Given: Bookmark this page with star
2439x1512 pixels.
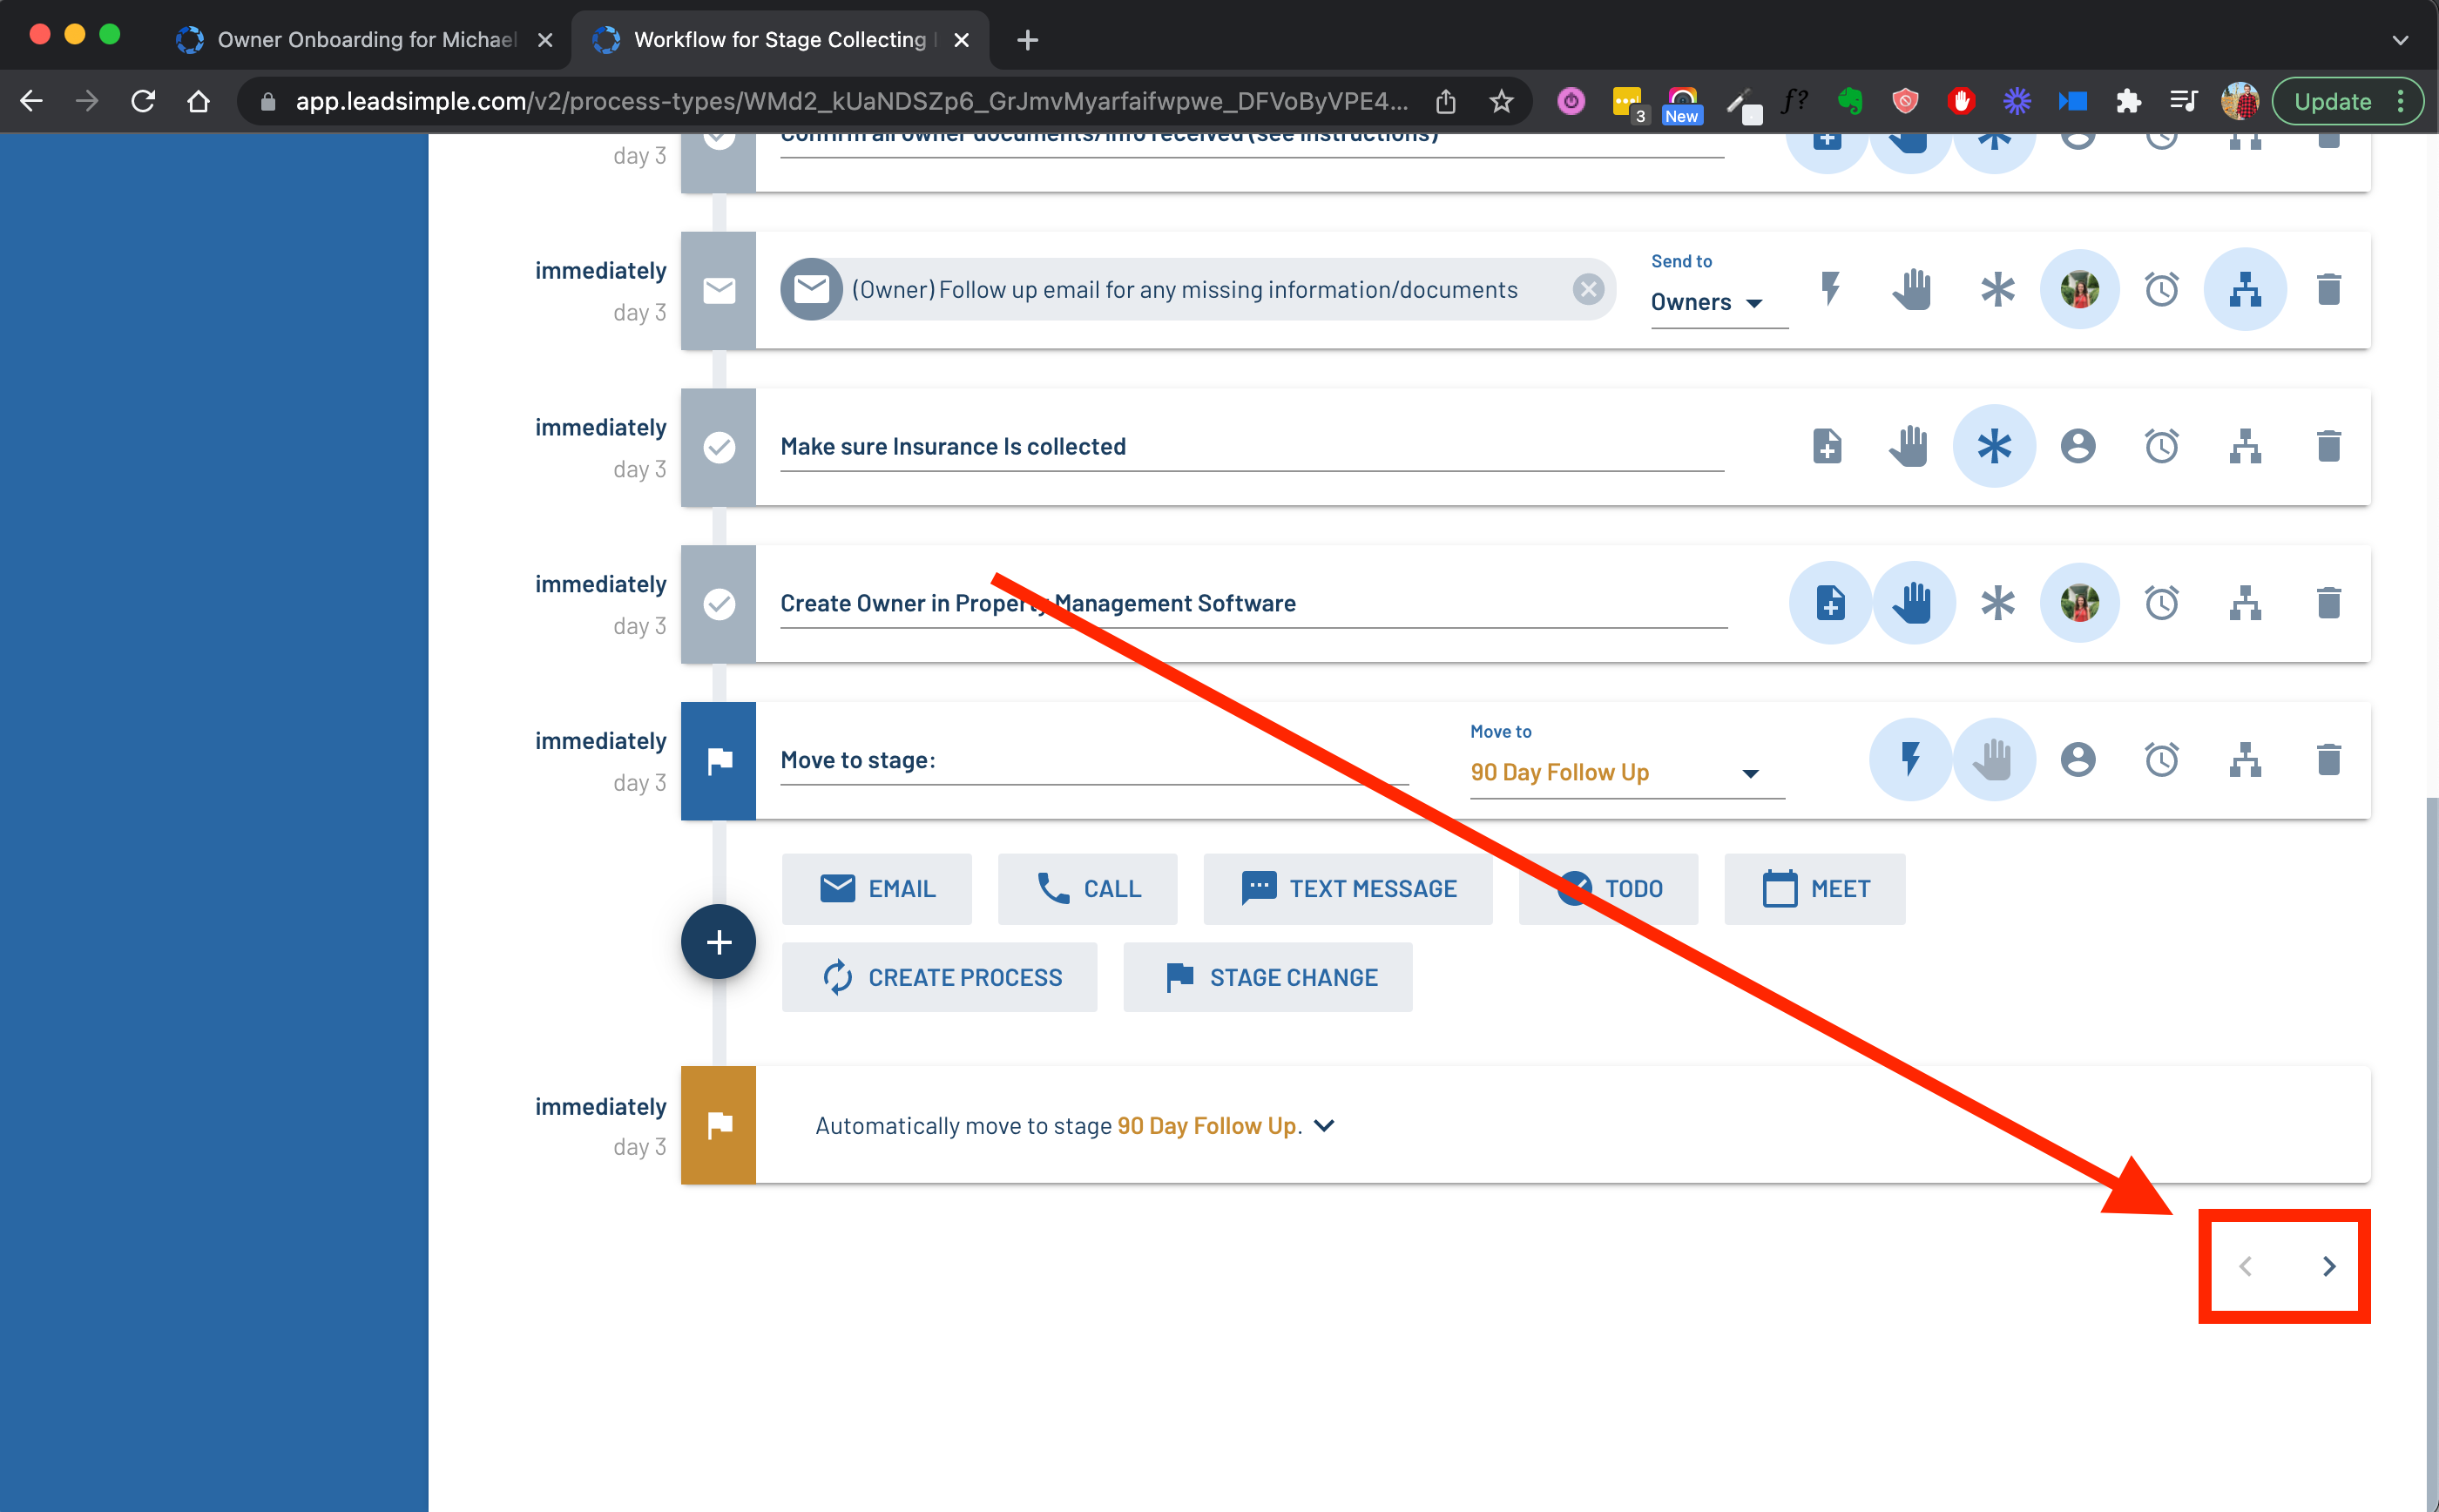Looking at the screenshot, I should point(1501,101).
